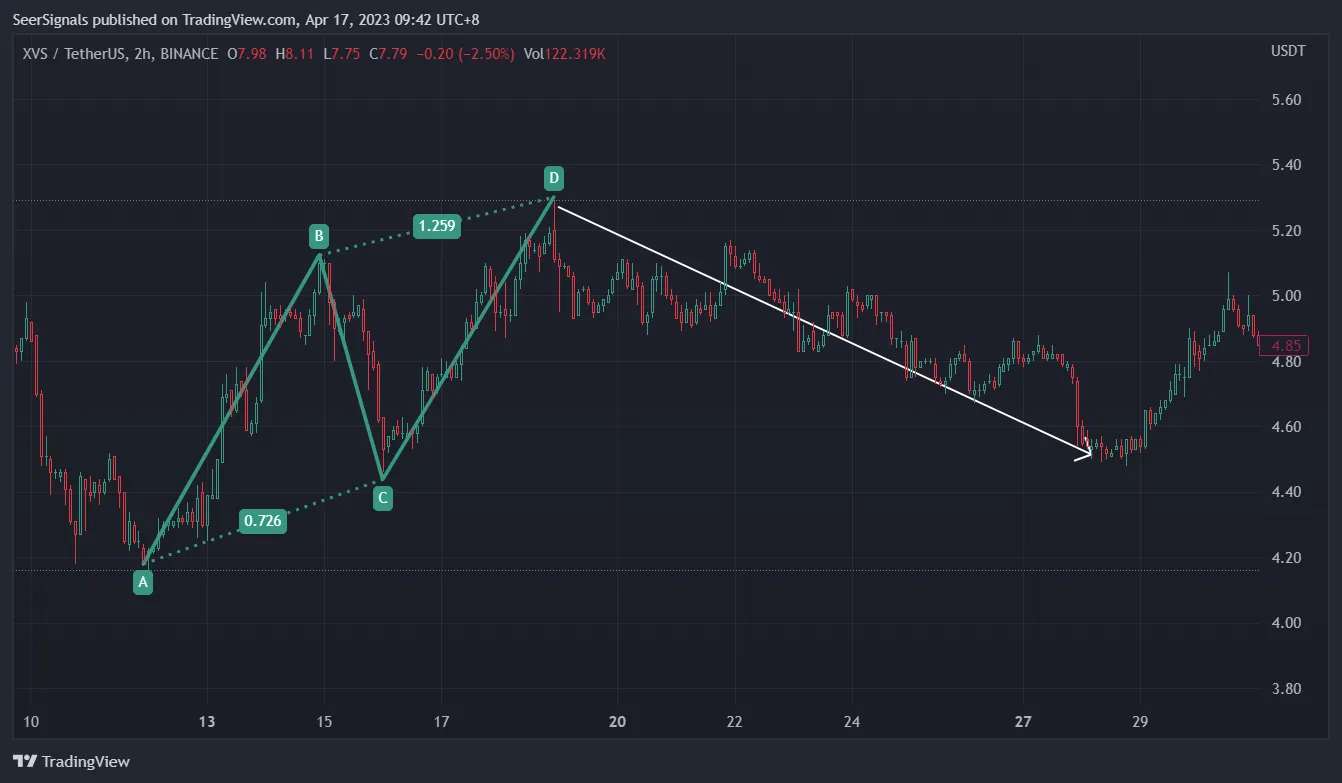Select pattern point label D
The width and height of the screenshot is (1342, 783).
pyautogui.click(x=553, y=179)
